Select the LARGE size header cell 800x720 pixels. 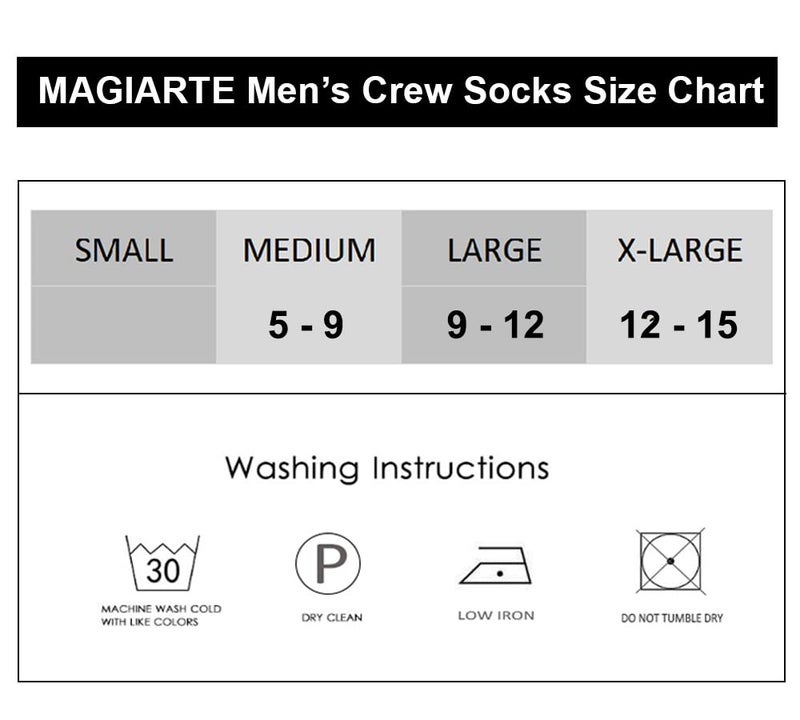494,248
